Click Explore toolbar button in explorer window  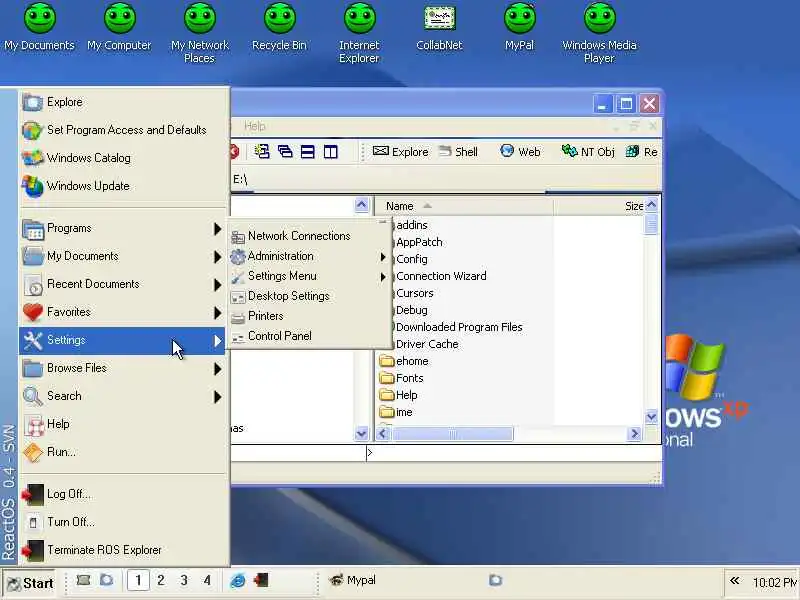[x=401, y=152]
